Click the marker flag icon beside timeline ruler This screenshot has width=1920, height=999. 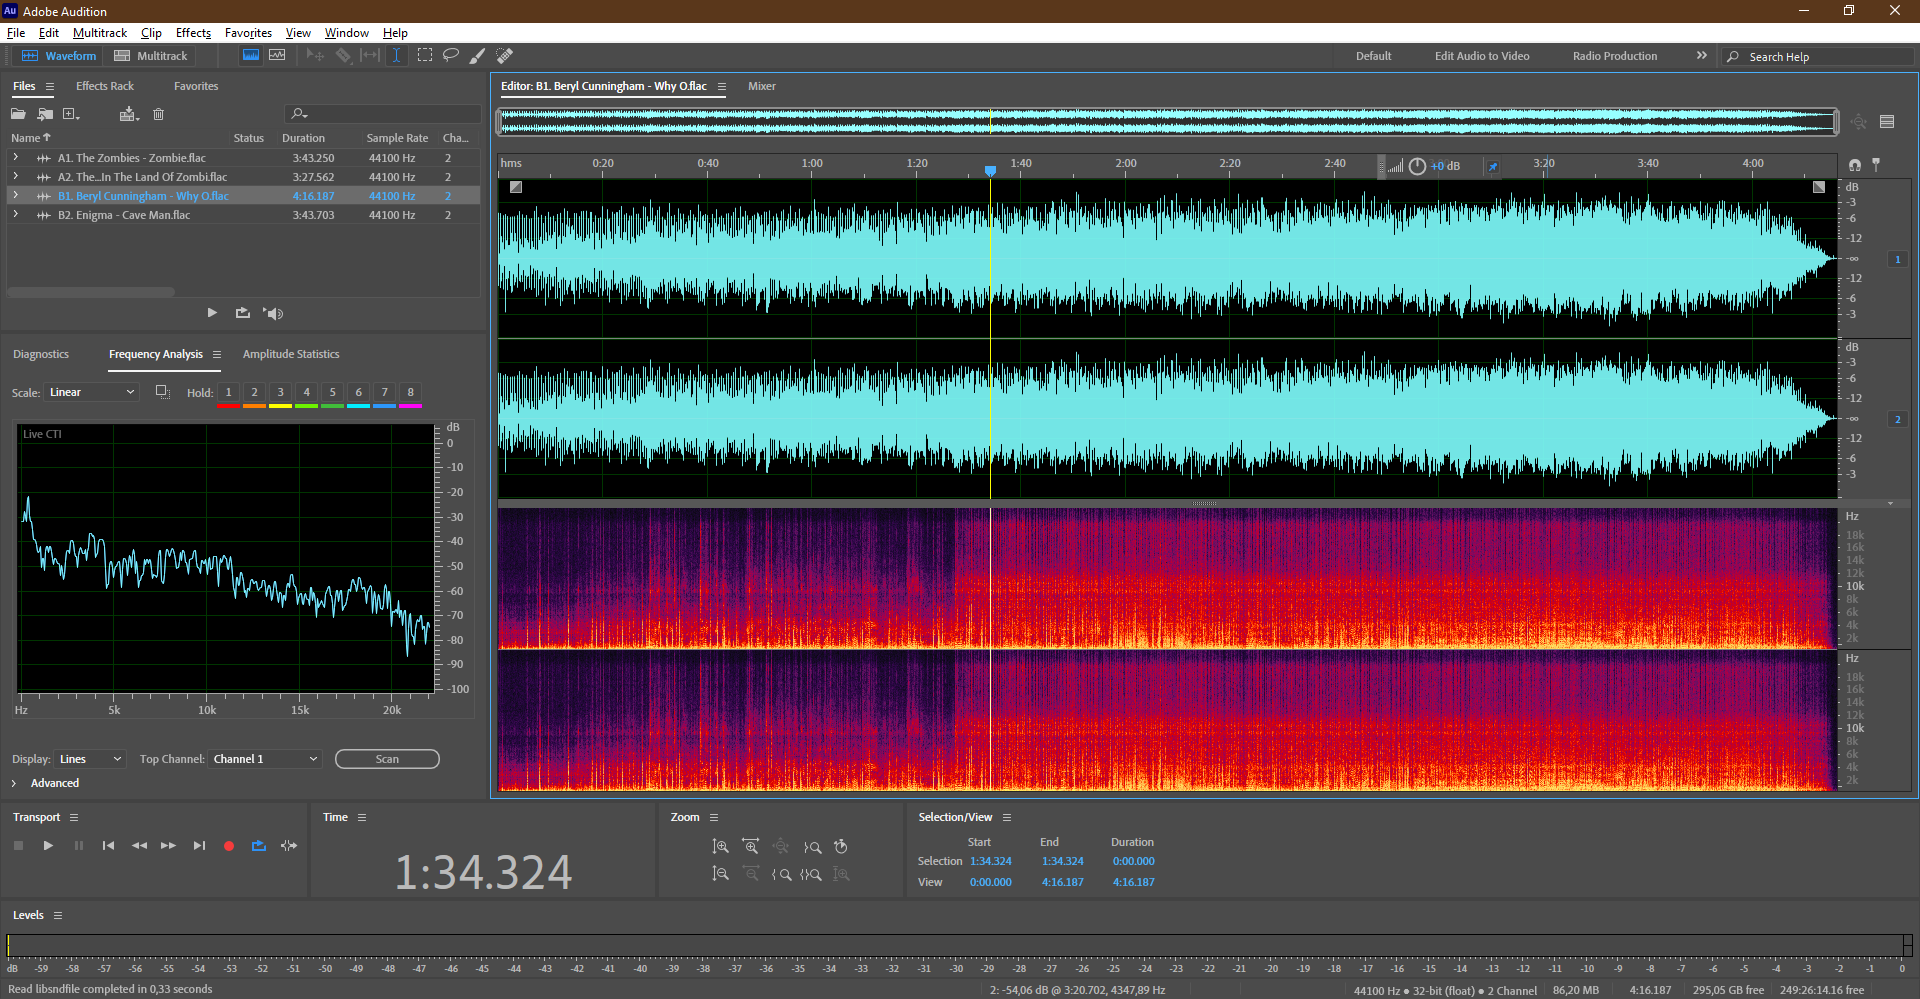tap(1877, 164)
